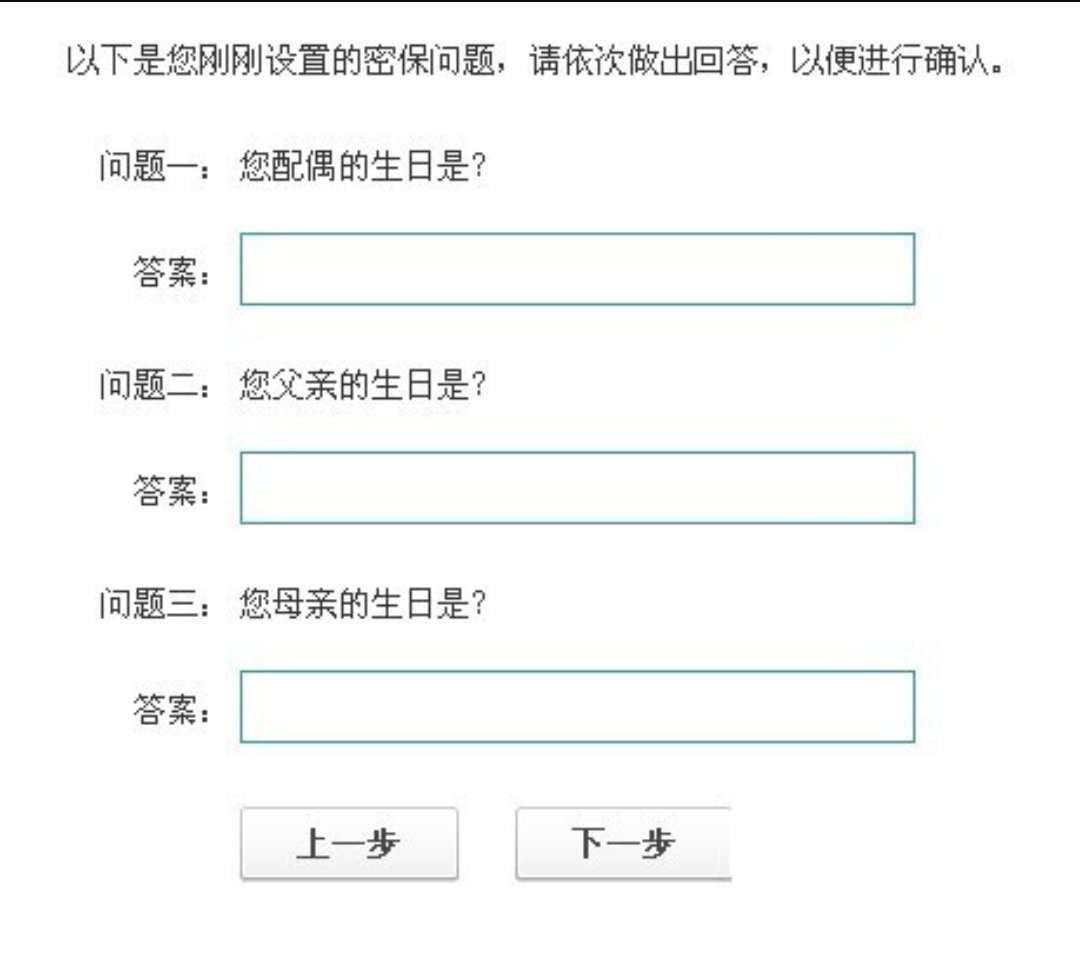Click the answer field for question two
The height and width of the screenshot is (960, 1080).
578,485
